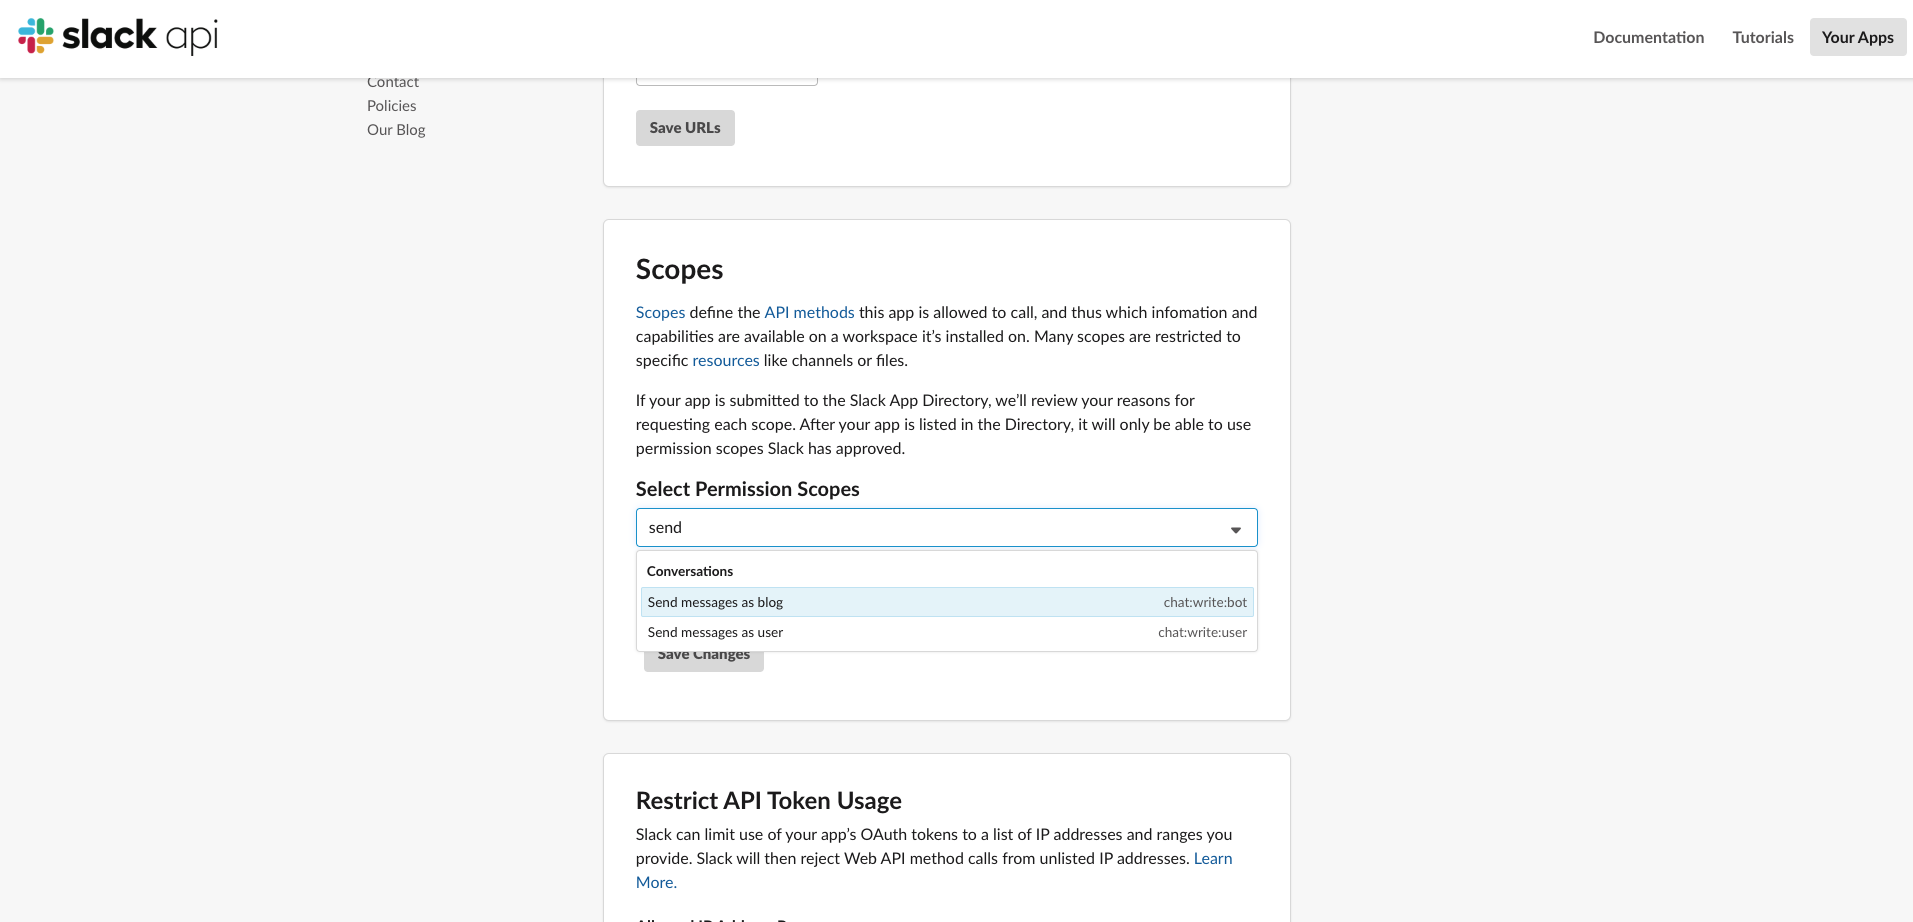Visit Our Blog
The width and height of the screenshot is (1913, 922).
tap(395, 129)
